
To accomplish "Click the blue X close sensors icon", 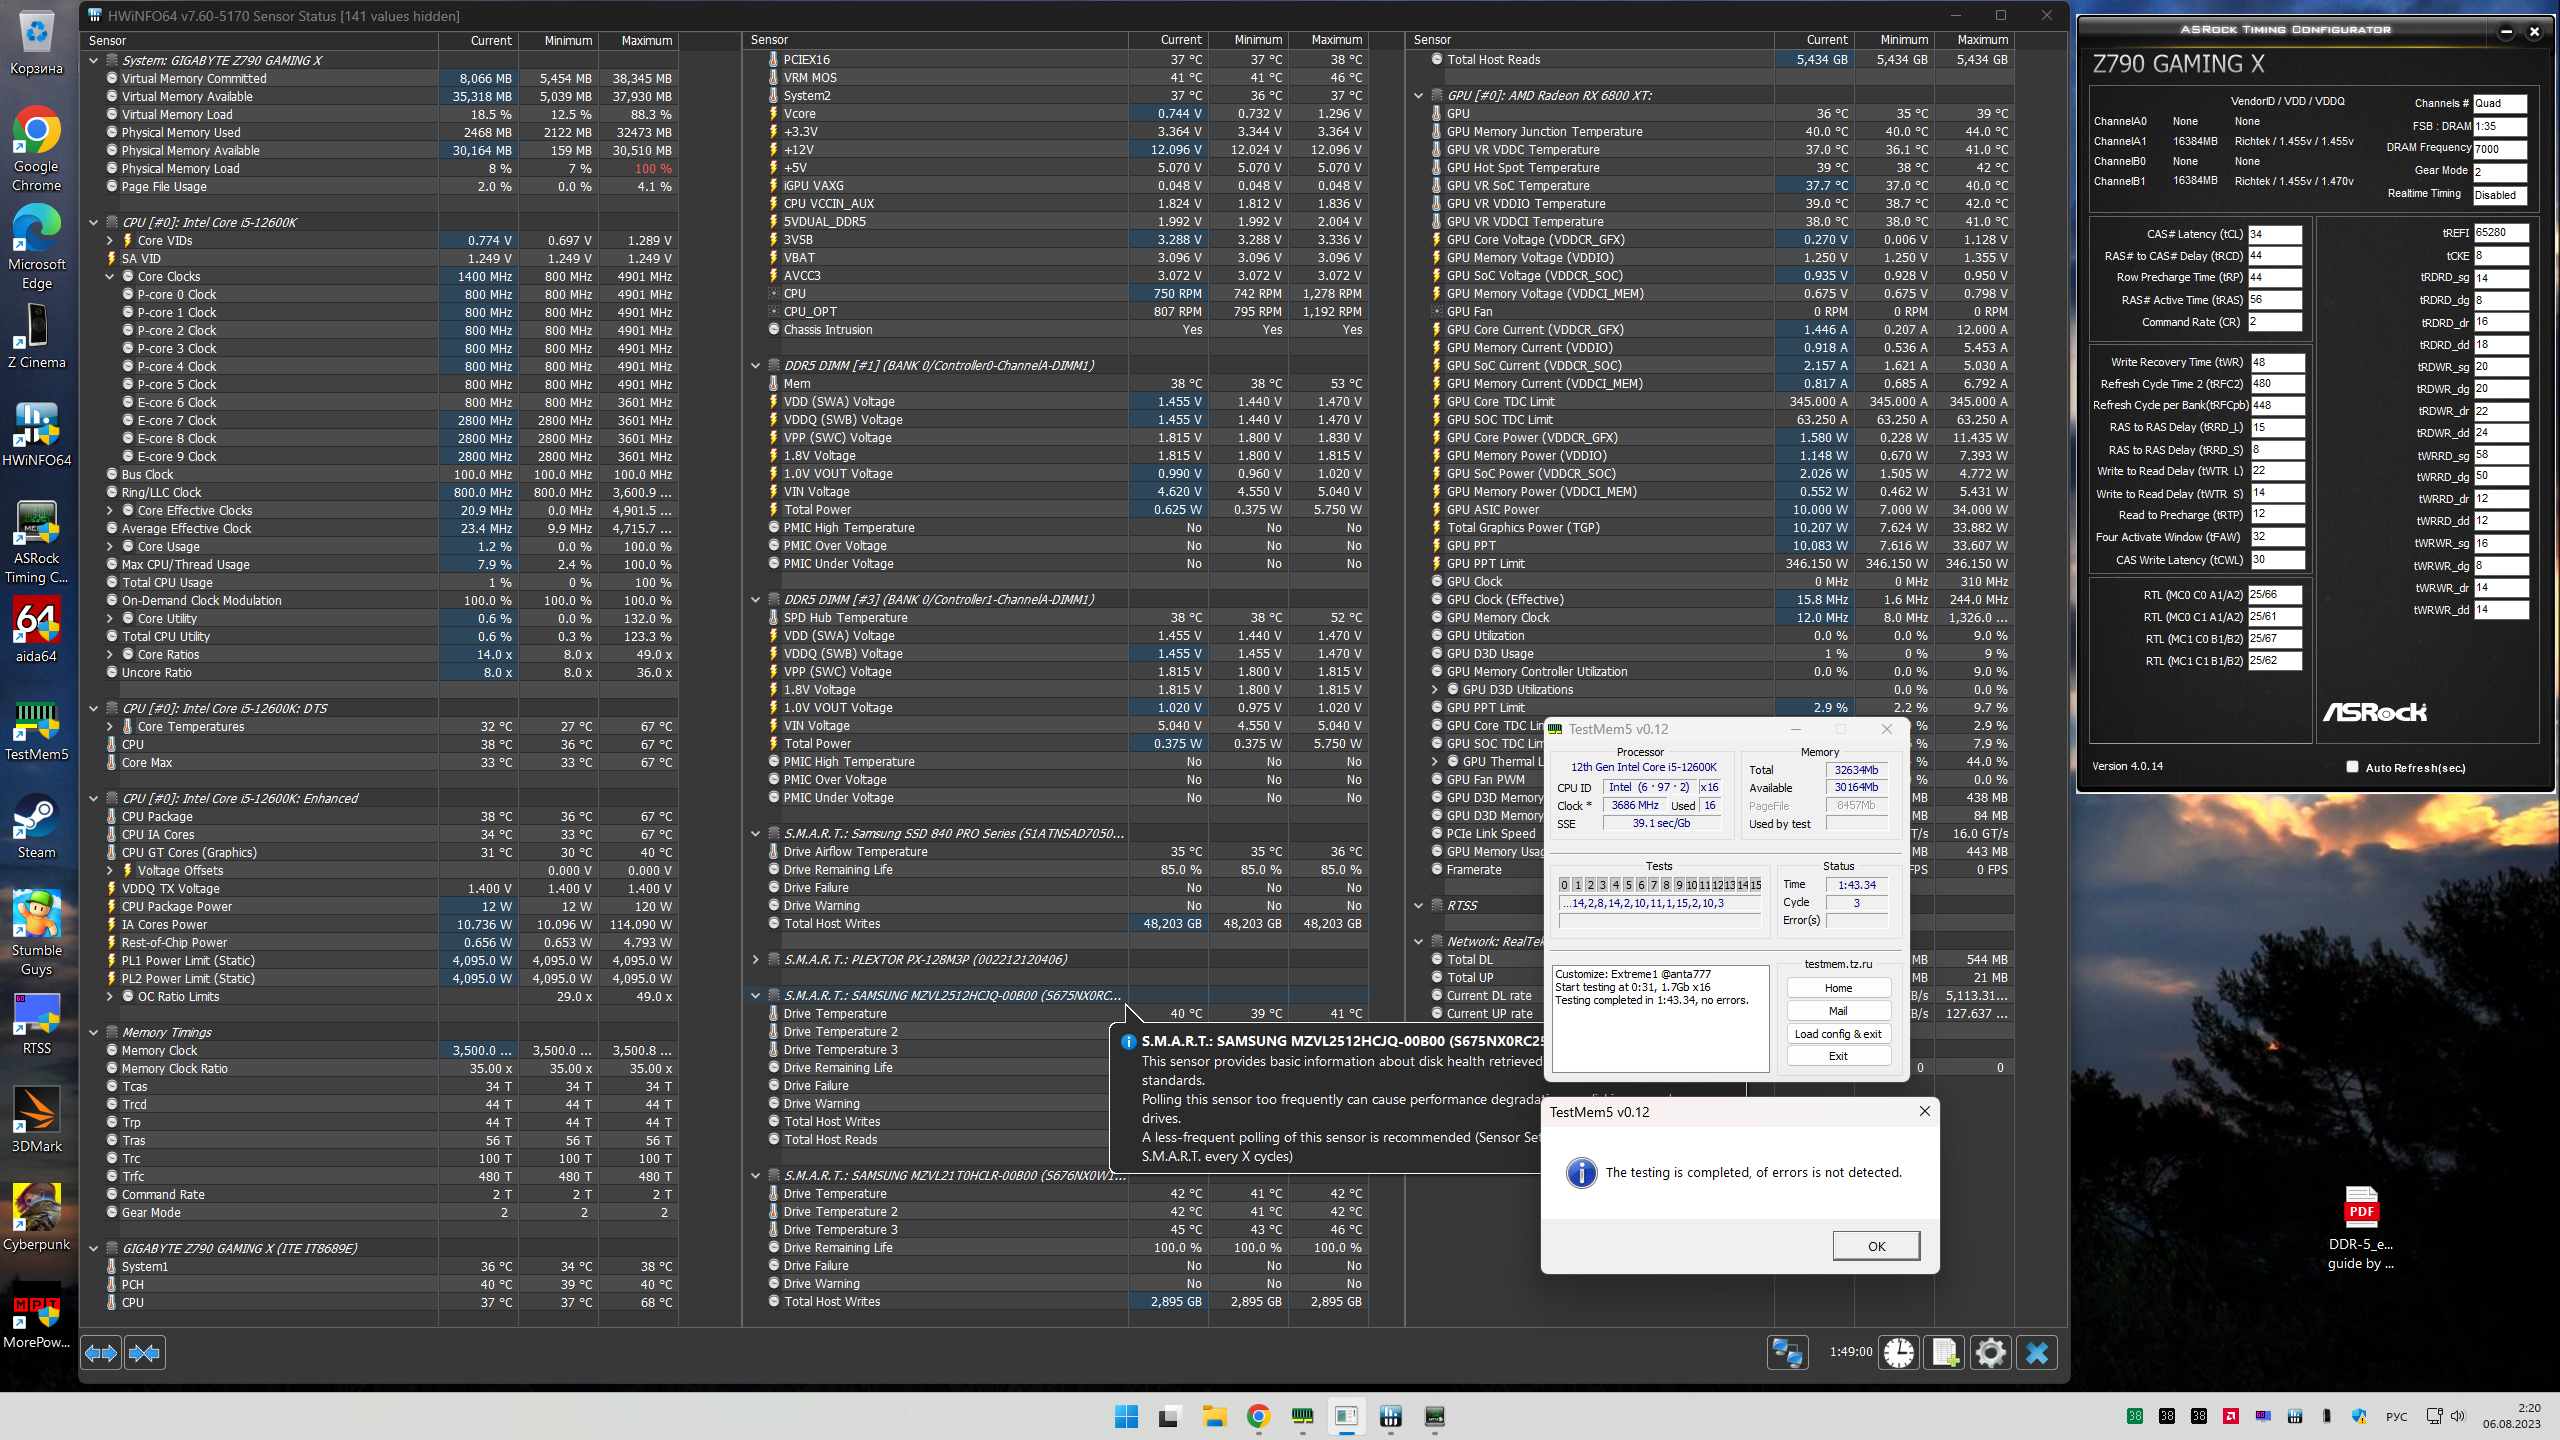I will click(x=2036, y=1353).
